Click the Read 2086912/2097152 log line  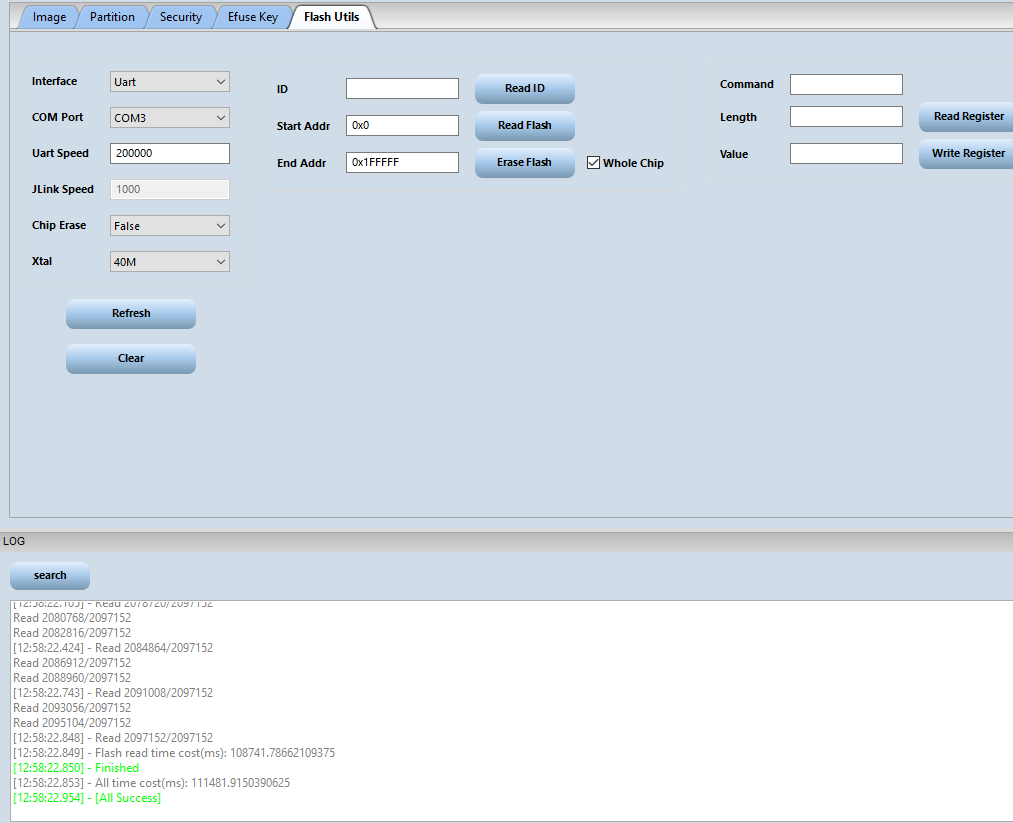tap(72, 663)
